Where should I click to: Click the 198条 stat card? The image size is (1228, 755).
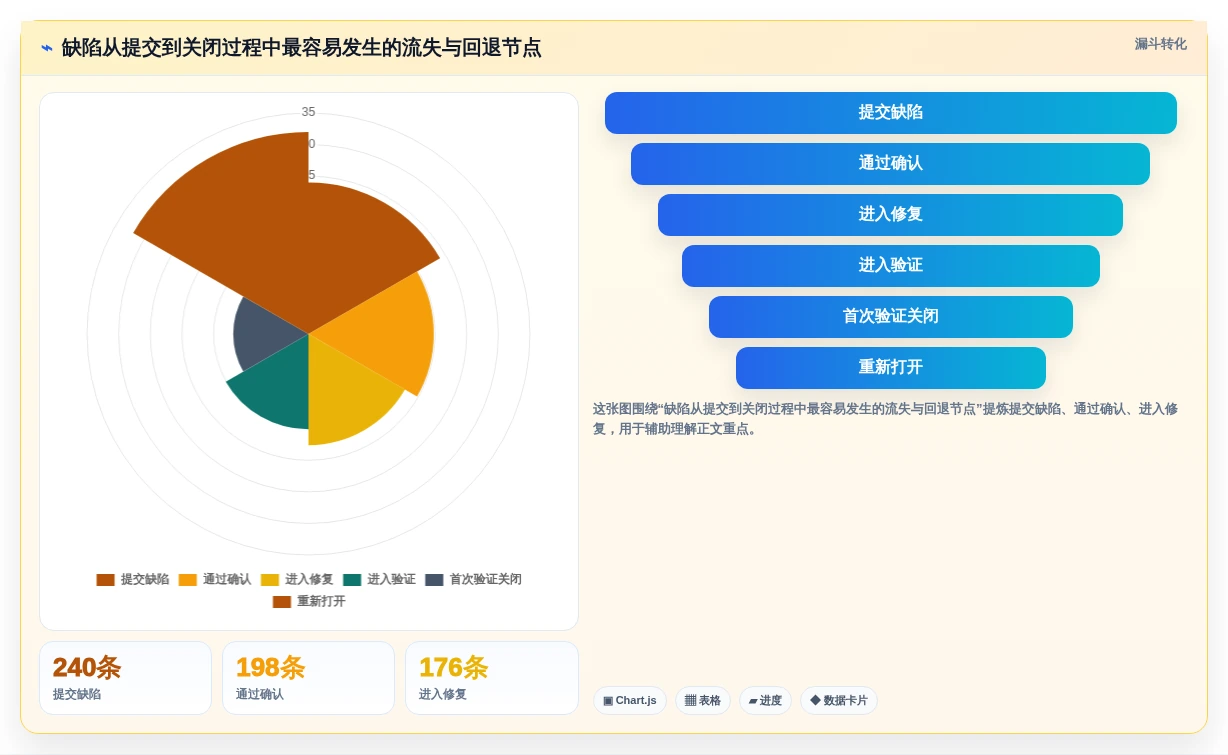click(x=308, y=678)
